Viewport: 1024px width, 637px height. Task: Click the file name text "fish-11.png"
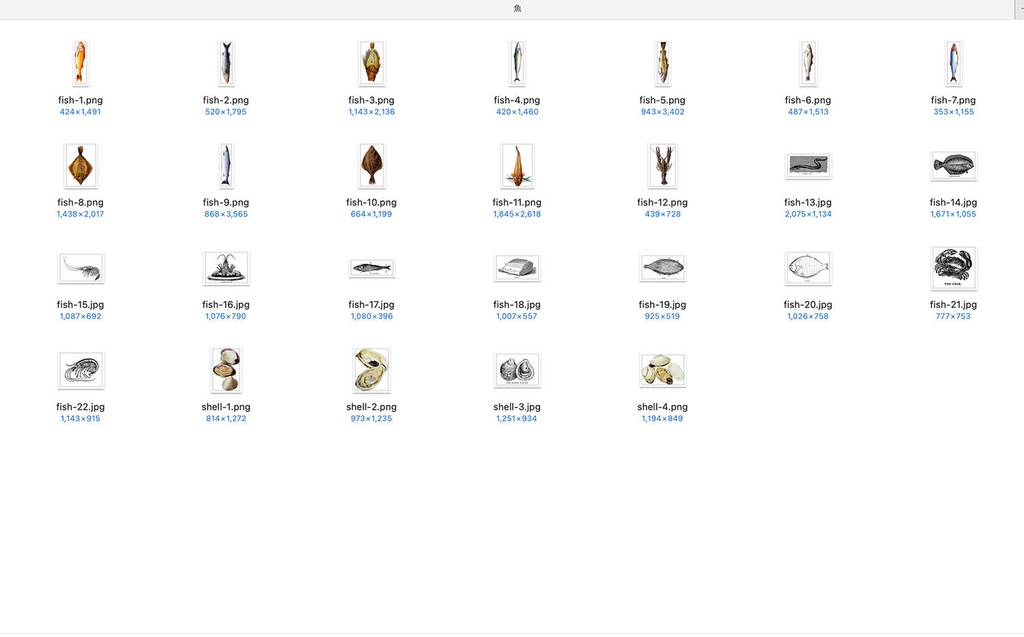(x=517, y=203)
